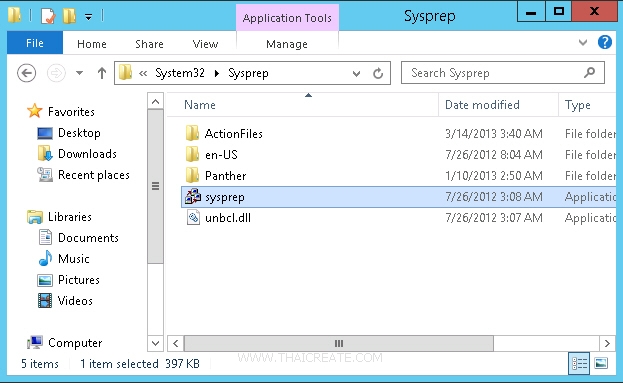
Task: Select the en-US folder
Action: 221,155
